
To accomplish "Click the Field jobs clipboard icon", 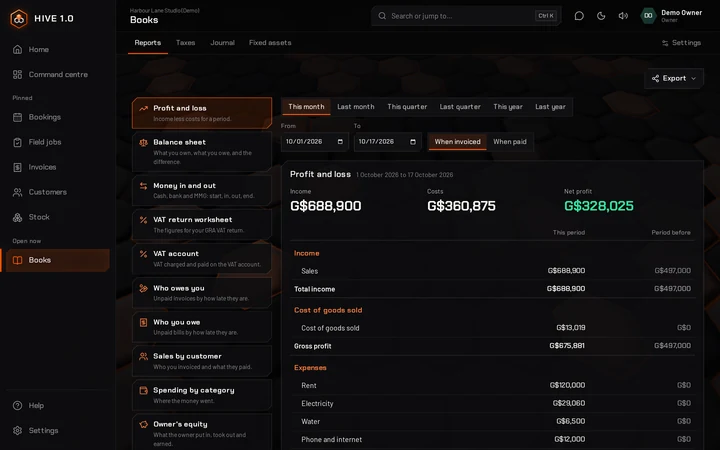I will (17, 142).
